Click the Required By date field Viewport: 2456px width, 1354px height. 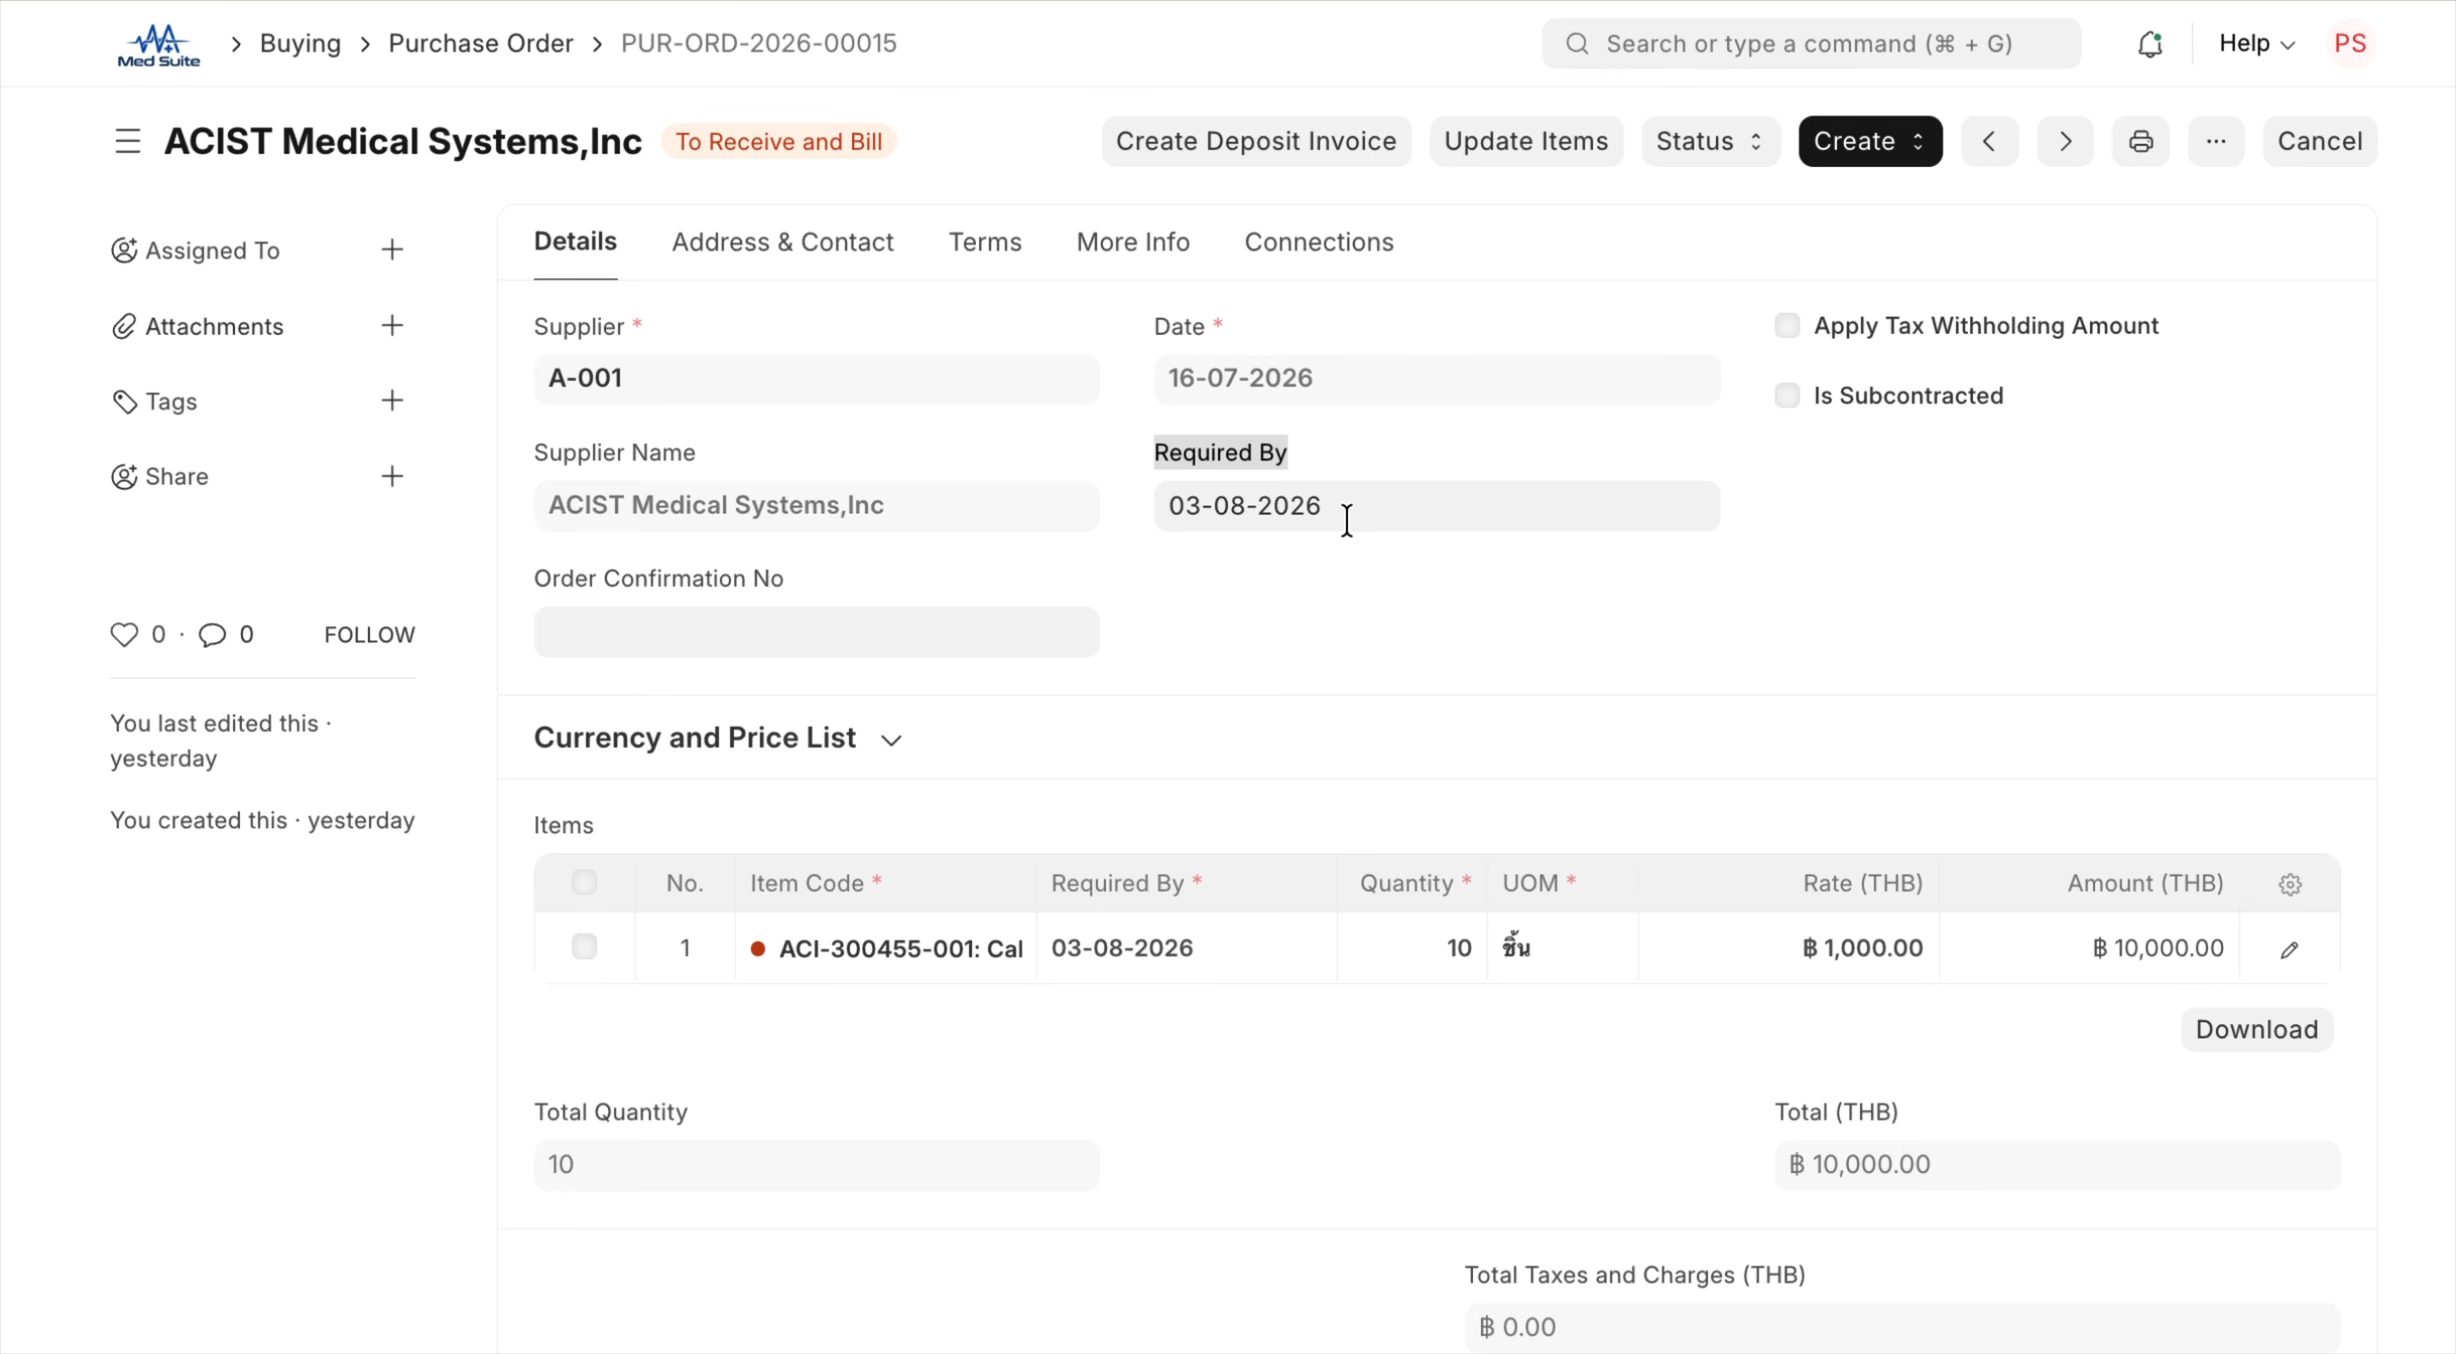(x=1436, y=506)
